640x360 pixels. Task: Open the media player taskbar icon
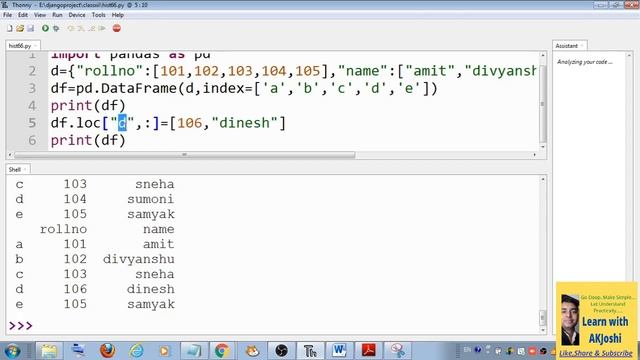[x=164, y=351]
